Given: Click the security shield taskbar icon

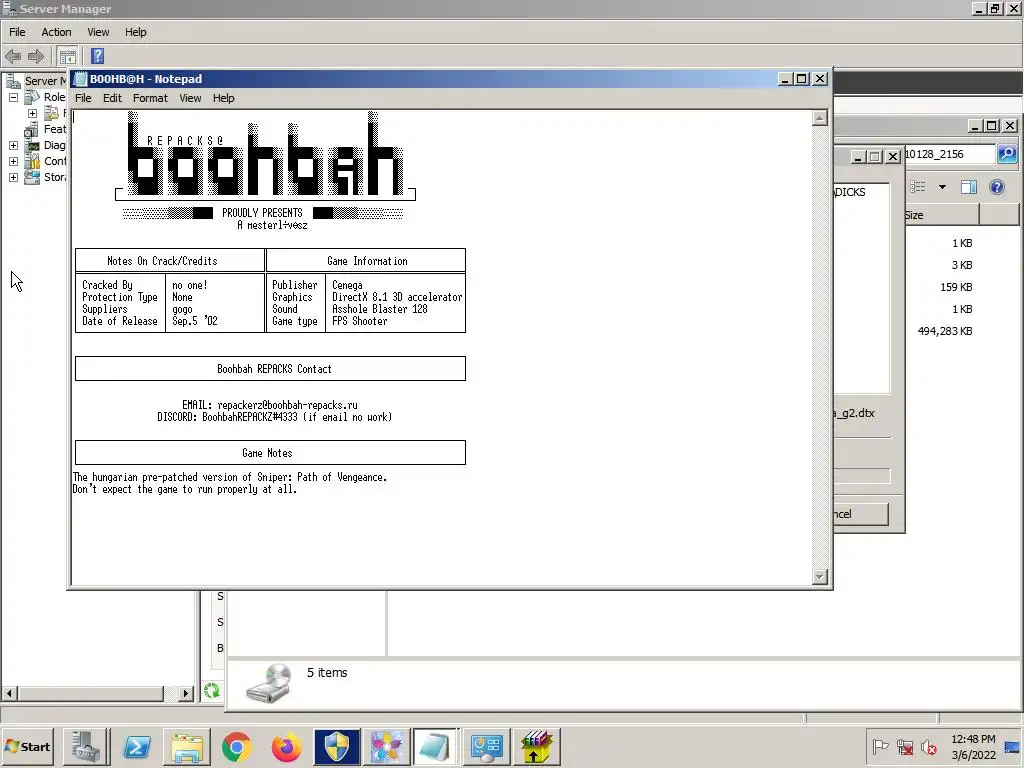Looking at the screenshot, I should click(x=337, y=746).
